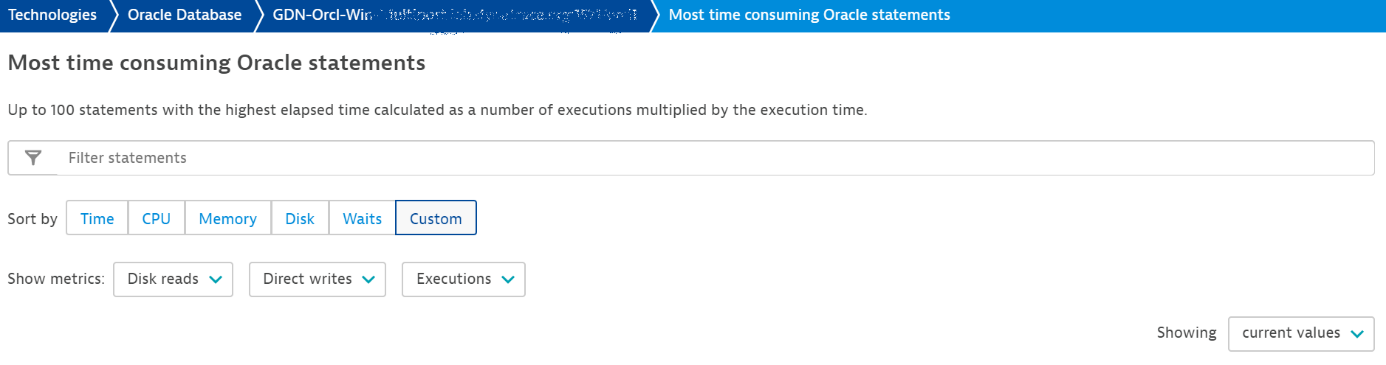Click the Direct writes dropdown chevron
Image resolution: width=1386 pixels, height=365 pixels.
click(x=369, y=280)
